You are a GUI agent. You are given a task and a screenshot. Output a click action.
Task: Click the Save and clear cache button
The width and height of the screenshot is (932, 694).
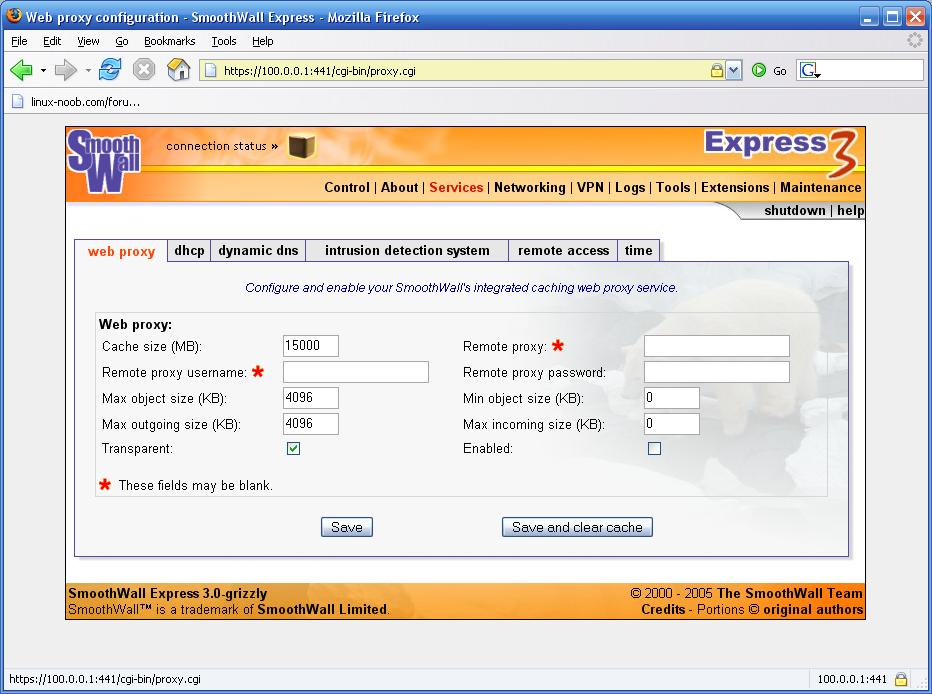tap(577, 527)
